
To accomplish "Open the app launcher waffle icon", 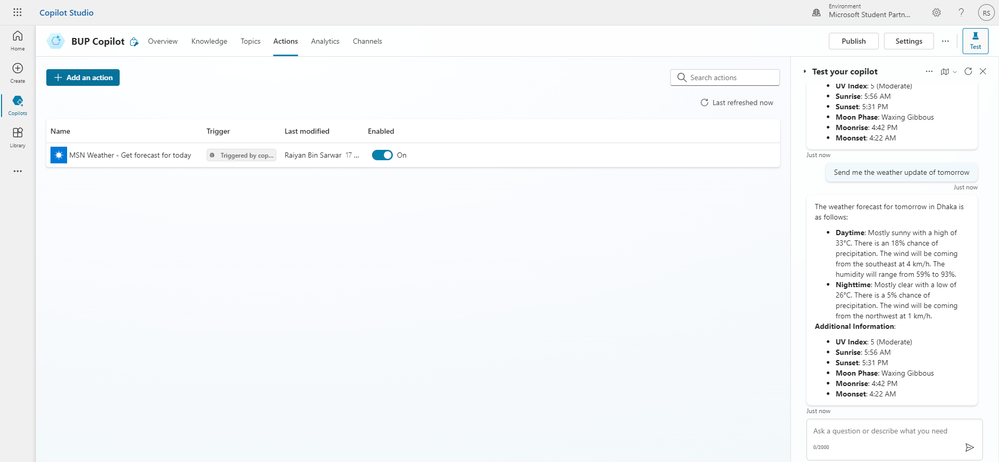I will click(17, 12).
